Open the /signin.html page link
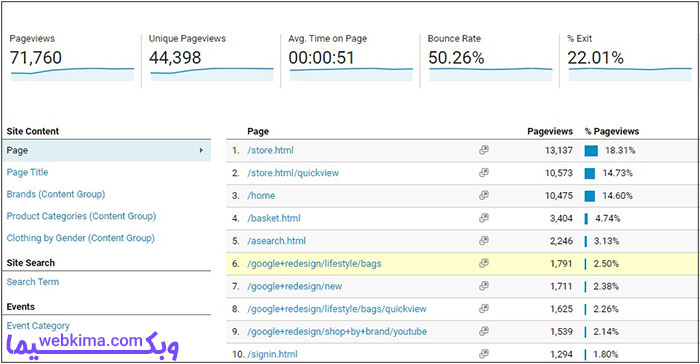This screenshot has height=364, width=700. pyautogui.click(x=272, y=354)
